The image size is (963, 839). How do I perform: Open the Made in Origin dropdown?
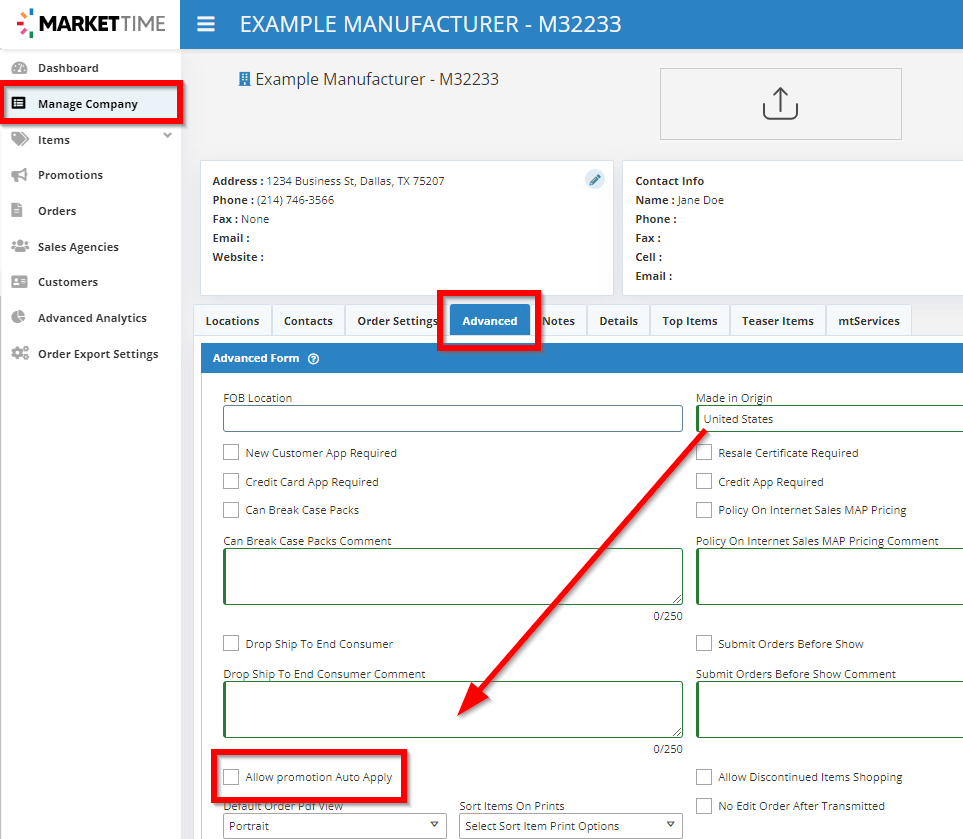click(x=829, y=419)
